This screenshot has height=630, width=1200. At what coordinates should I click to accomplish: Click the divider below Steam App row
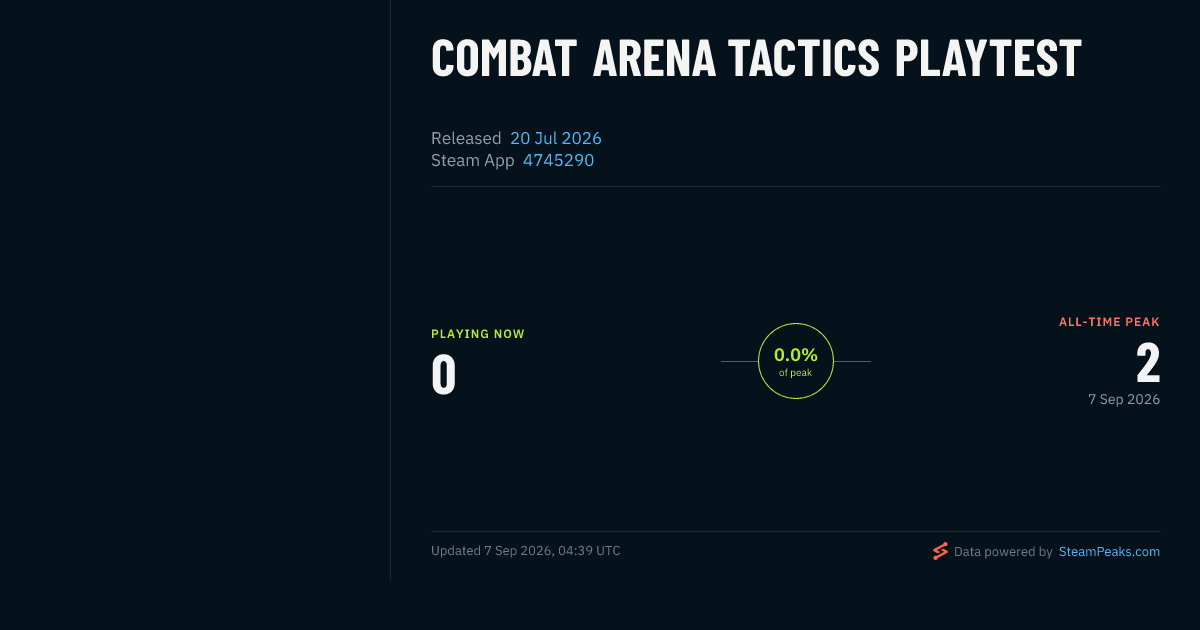click(x=796, y=187)
